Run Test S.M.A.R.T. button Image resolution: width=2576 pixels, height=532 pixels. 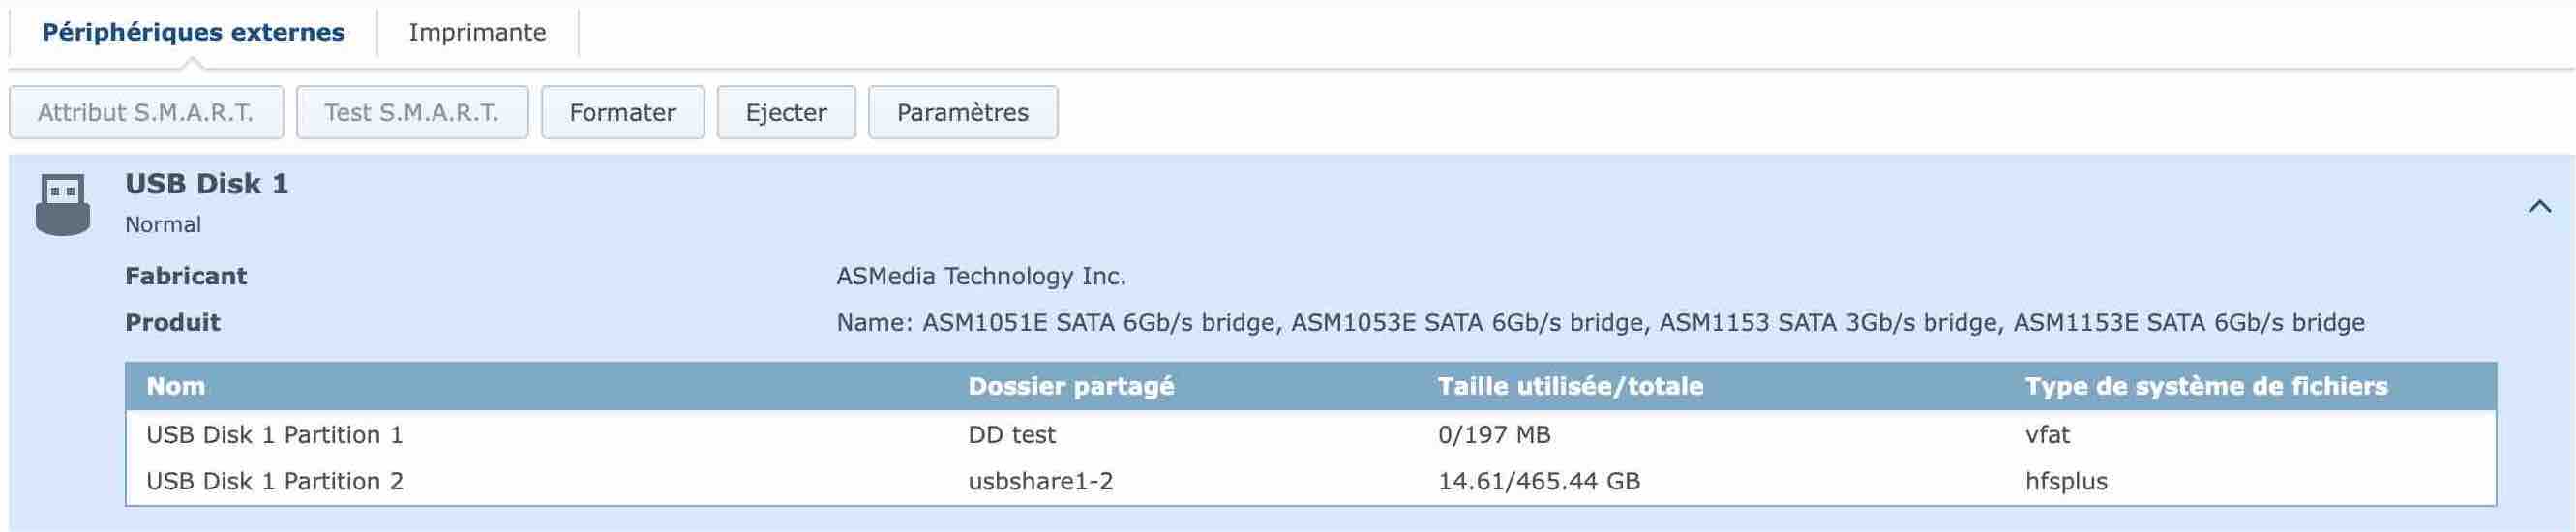[x=411, y=113]
